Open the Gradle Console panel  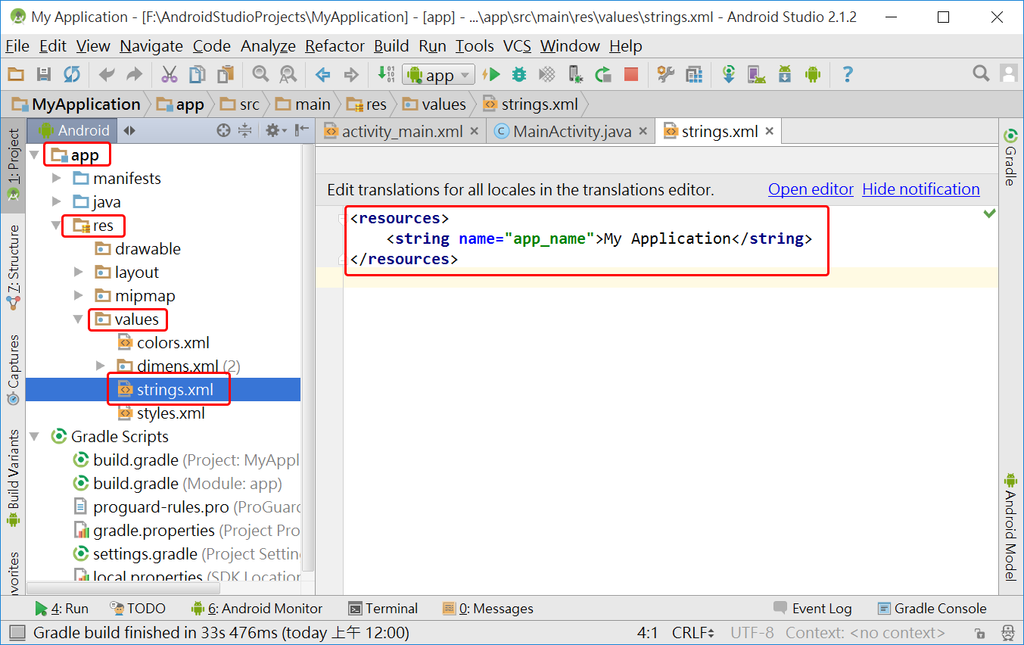[x=932, y=608]
